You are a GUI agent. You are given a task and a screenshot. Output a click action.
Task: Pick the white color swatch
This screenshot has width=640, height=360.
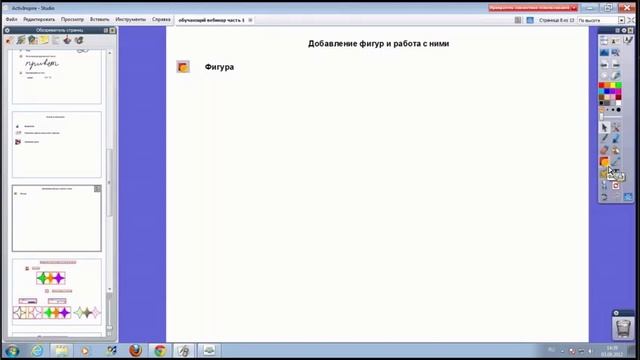coord(618,102)
